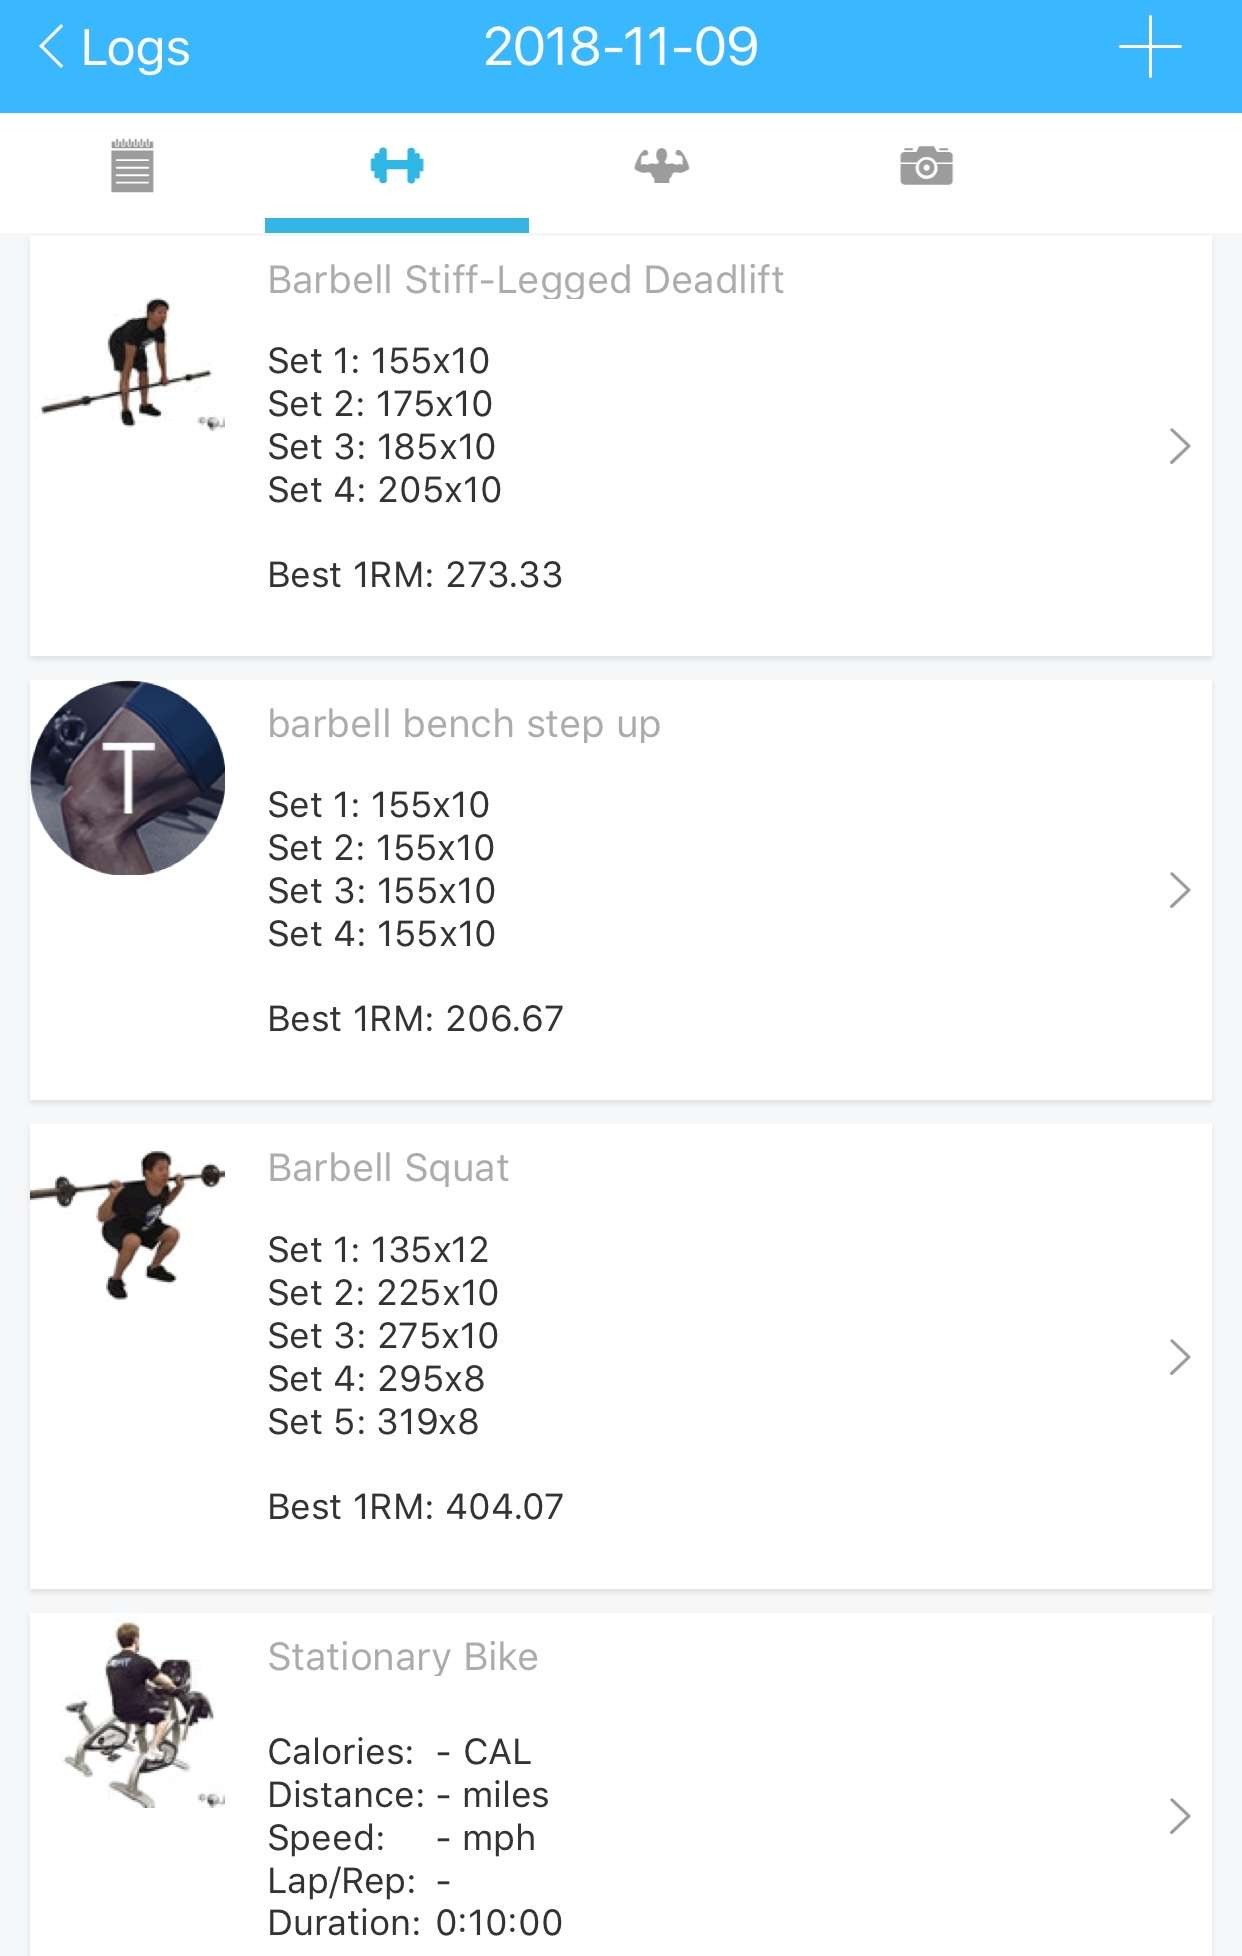Tap the Barbell Squat exercise image

129,1223
